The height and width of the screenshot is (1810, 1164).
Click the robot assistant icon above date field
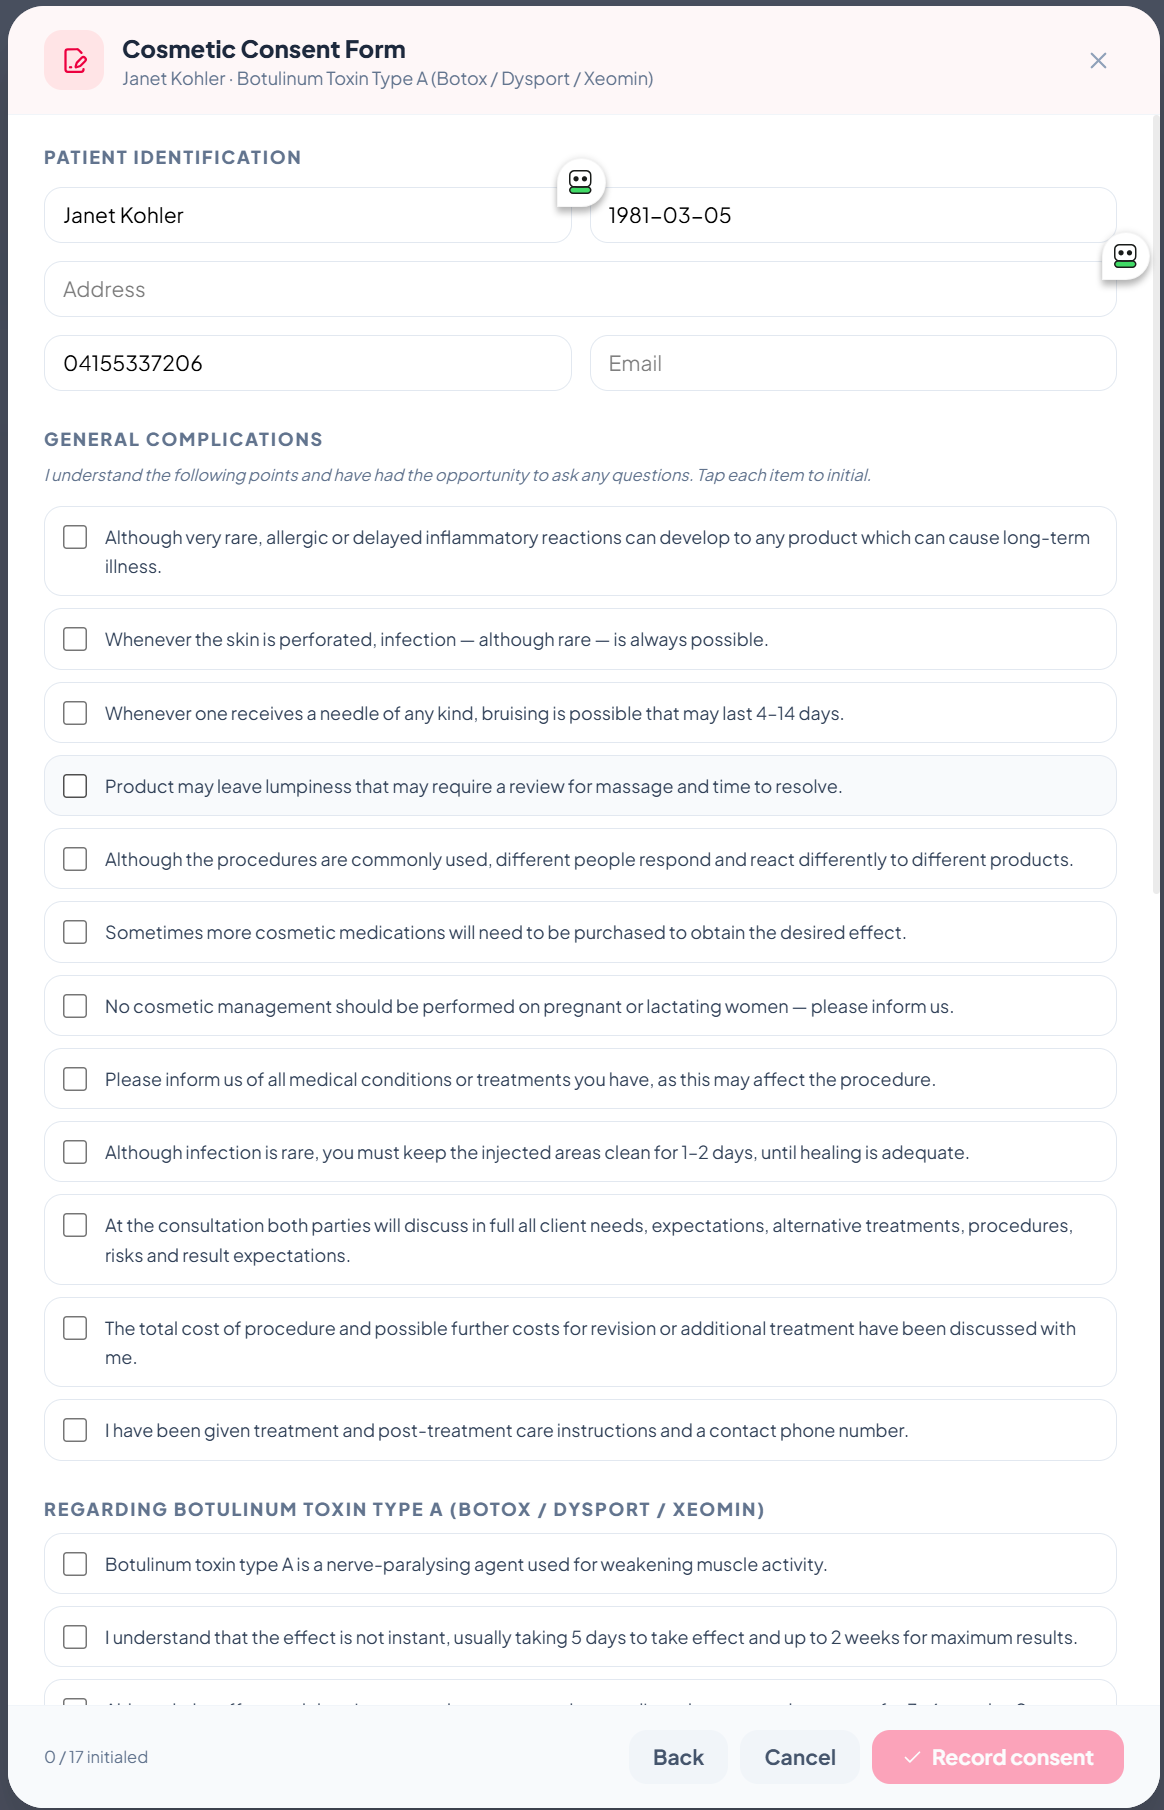[x=580, y=182]
